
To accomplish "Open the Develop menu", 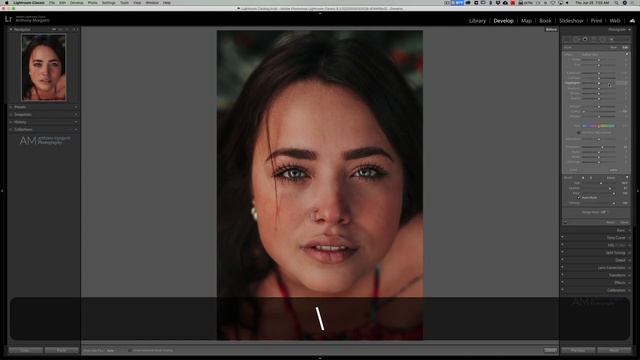I will coord(76,2).
